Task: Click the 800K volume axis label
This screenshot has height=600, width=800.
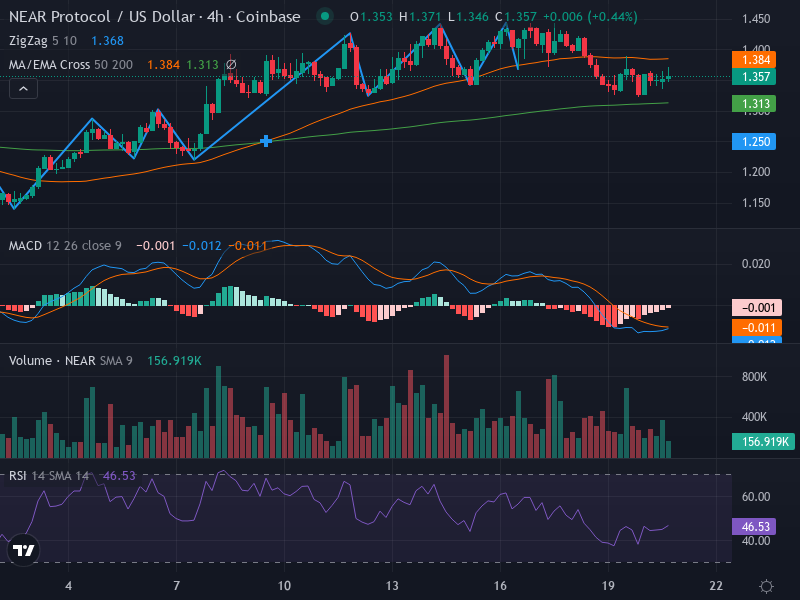Action: 754,377
